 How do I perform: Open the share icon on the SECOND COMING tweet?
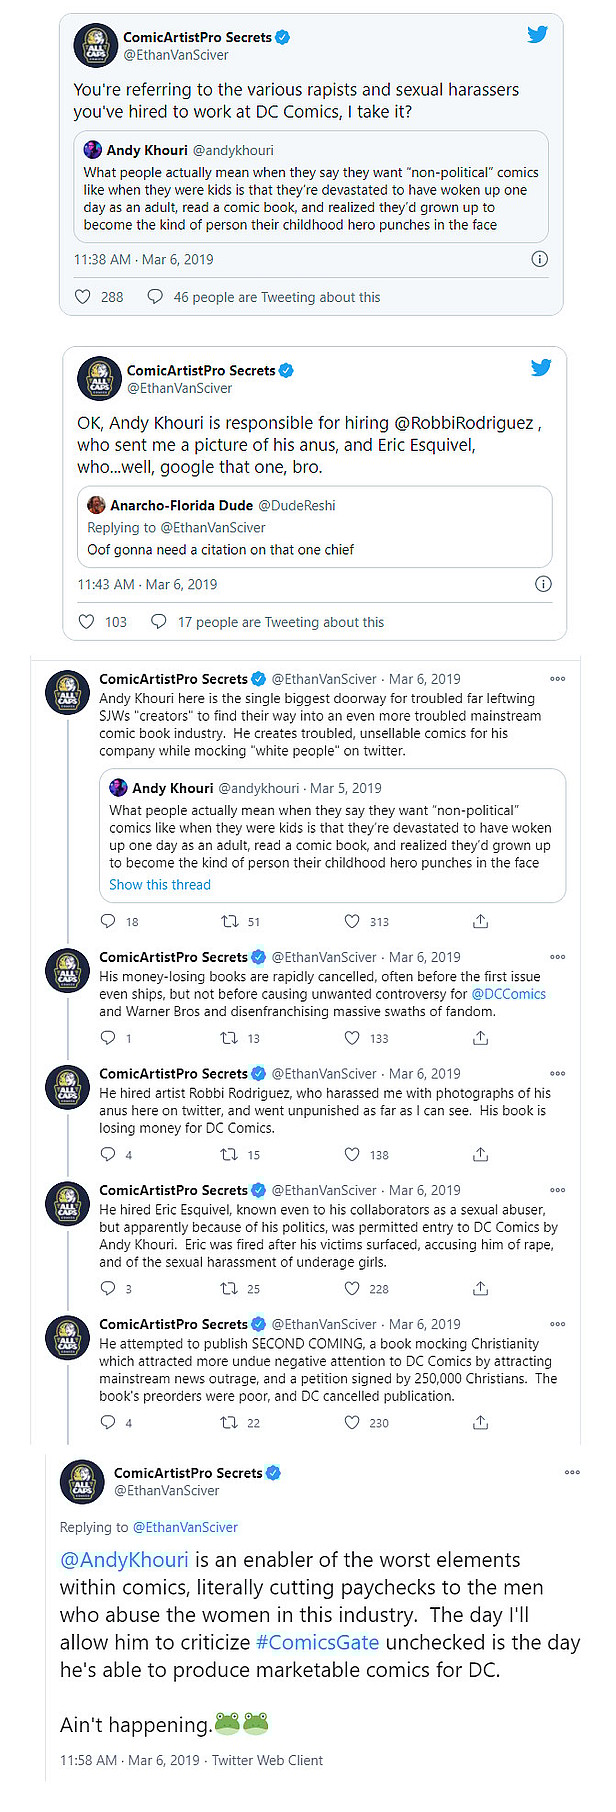(x=481, y=1422)
